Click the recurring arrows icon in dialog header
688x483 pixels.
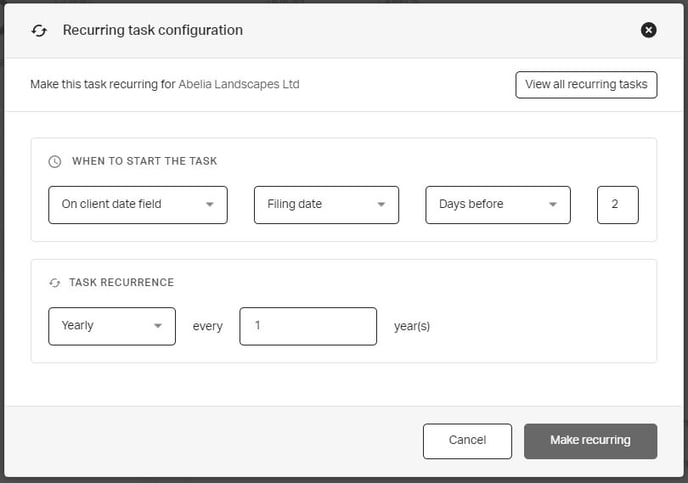pyautogui.click(x=39, y=31)
